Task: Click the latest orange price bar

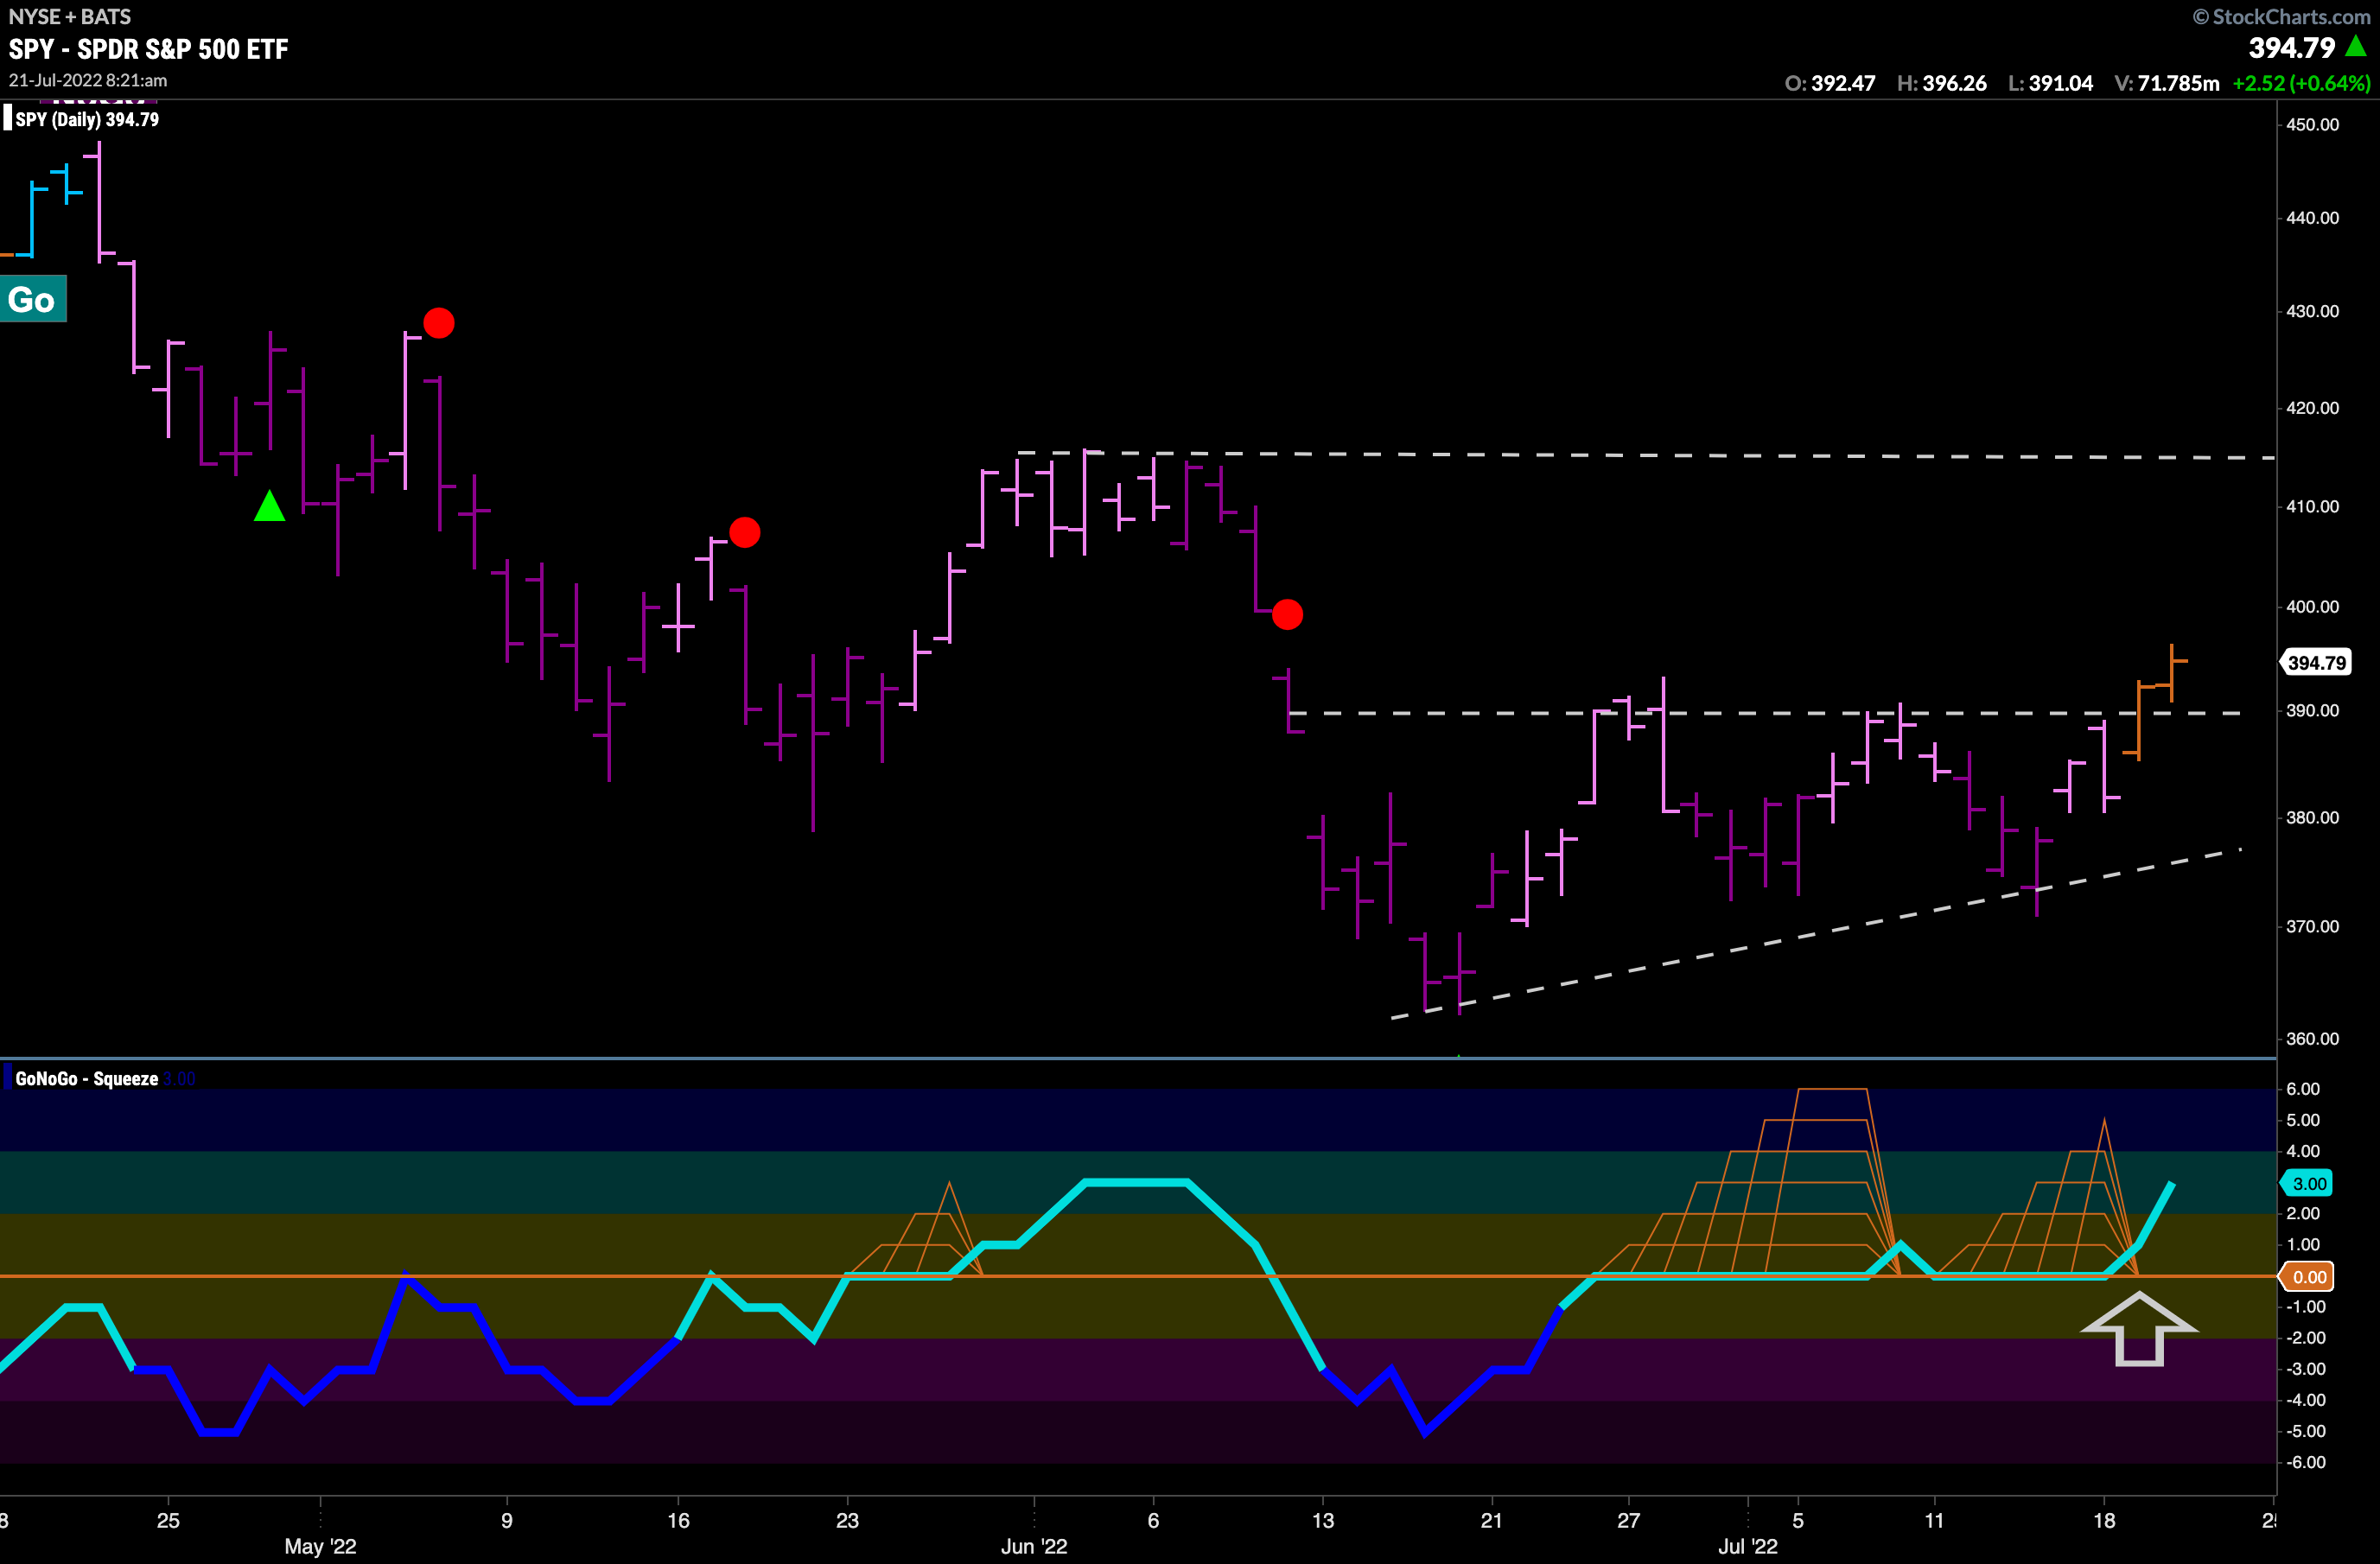Action: pos(2172,672)
